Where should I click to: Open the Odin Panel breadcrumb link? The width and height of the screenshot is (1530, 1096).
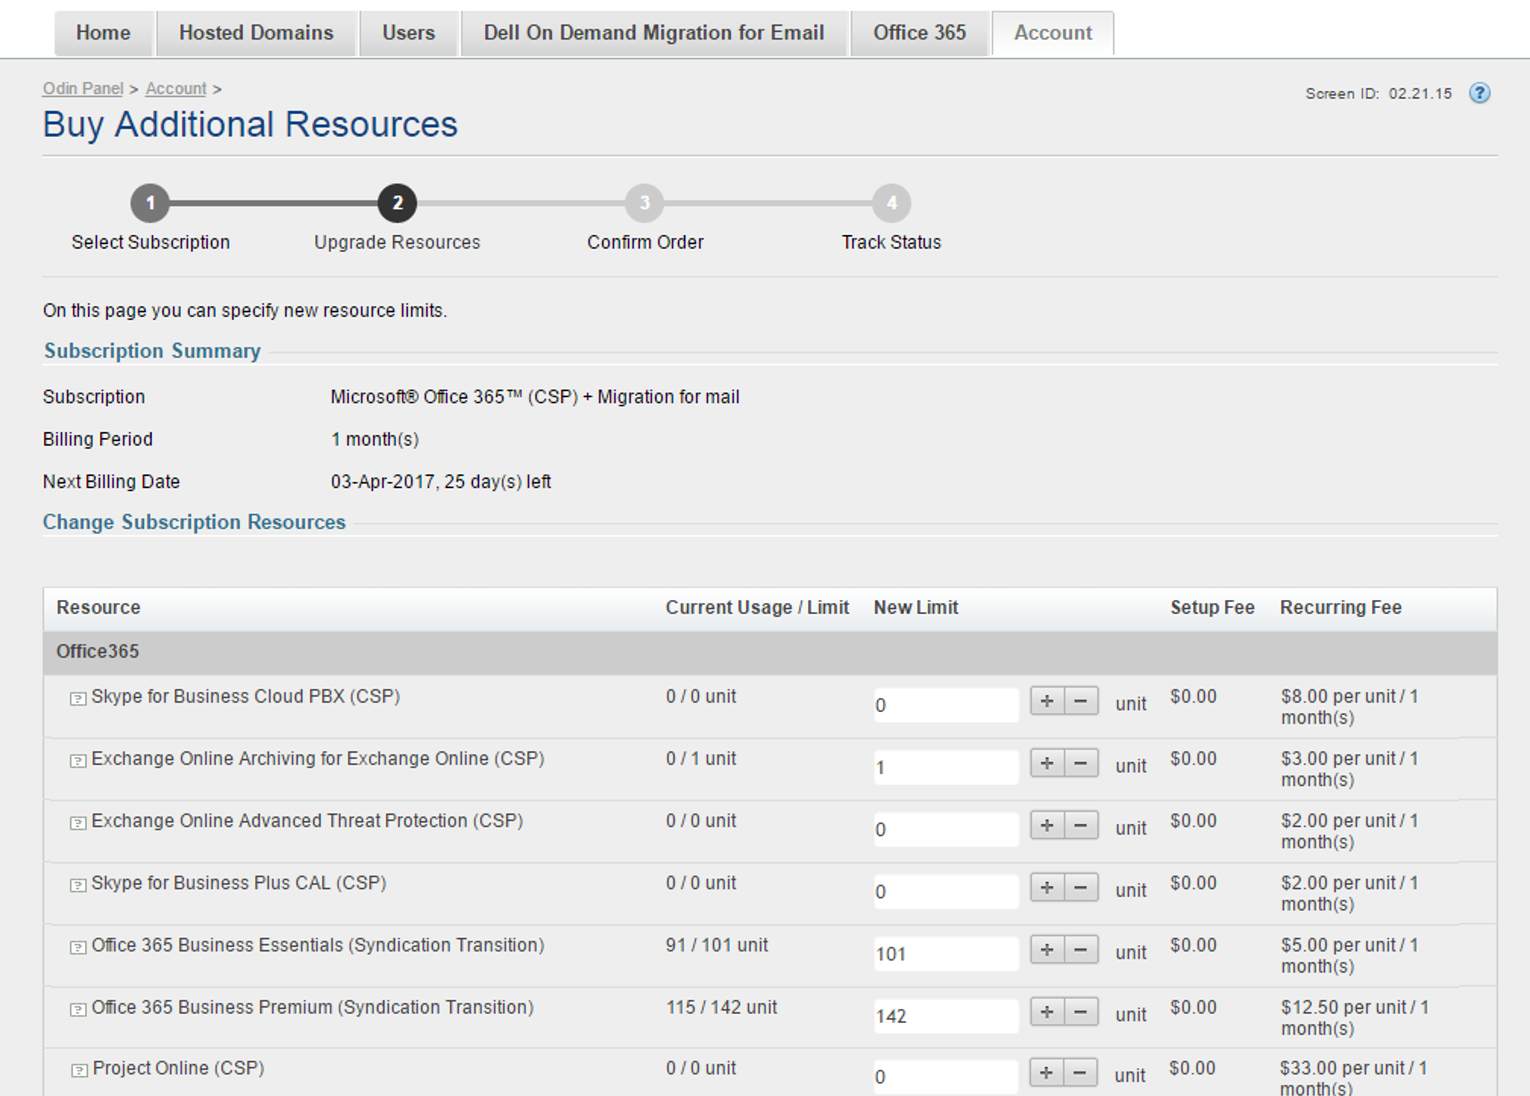pos(82,88)
